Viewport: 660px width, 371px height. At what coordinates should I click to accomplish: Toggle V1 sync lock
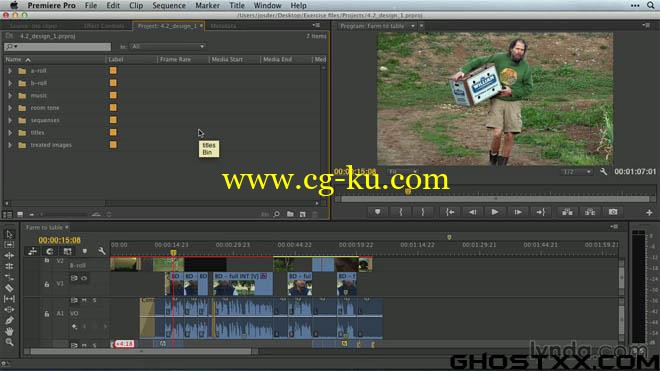[x=74, y=278]
